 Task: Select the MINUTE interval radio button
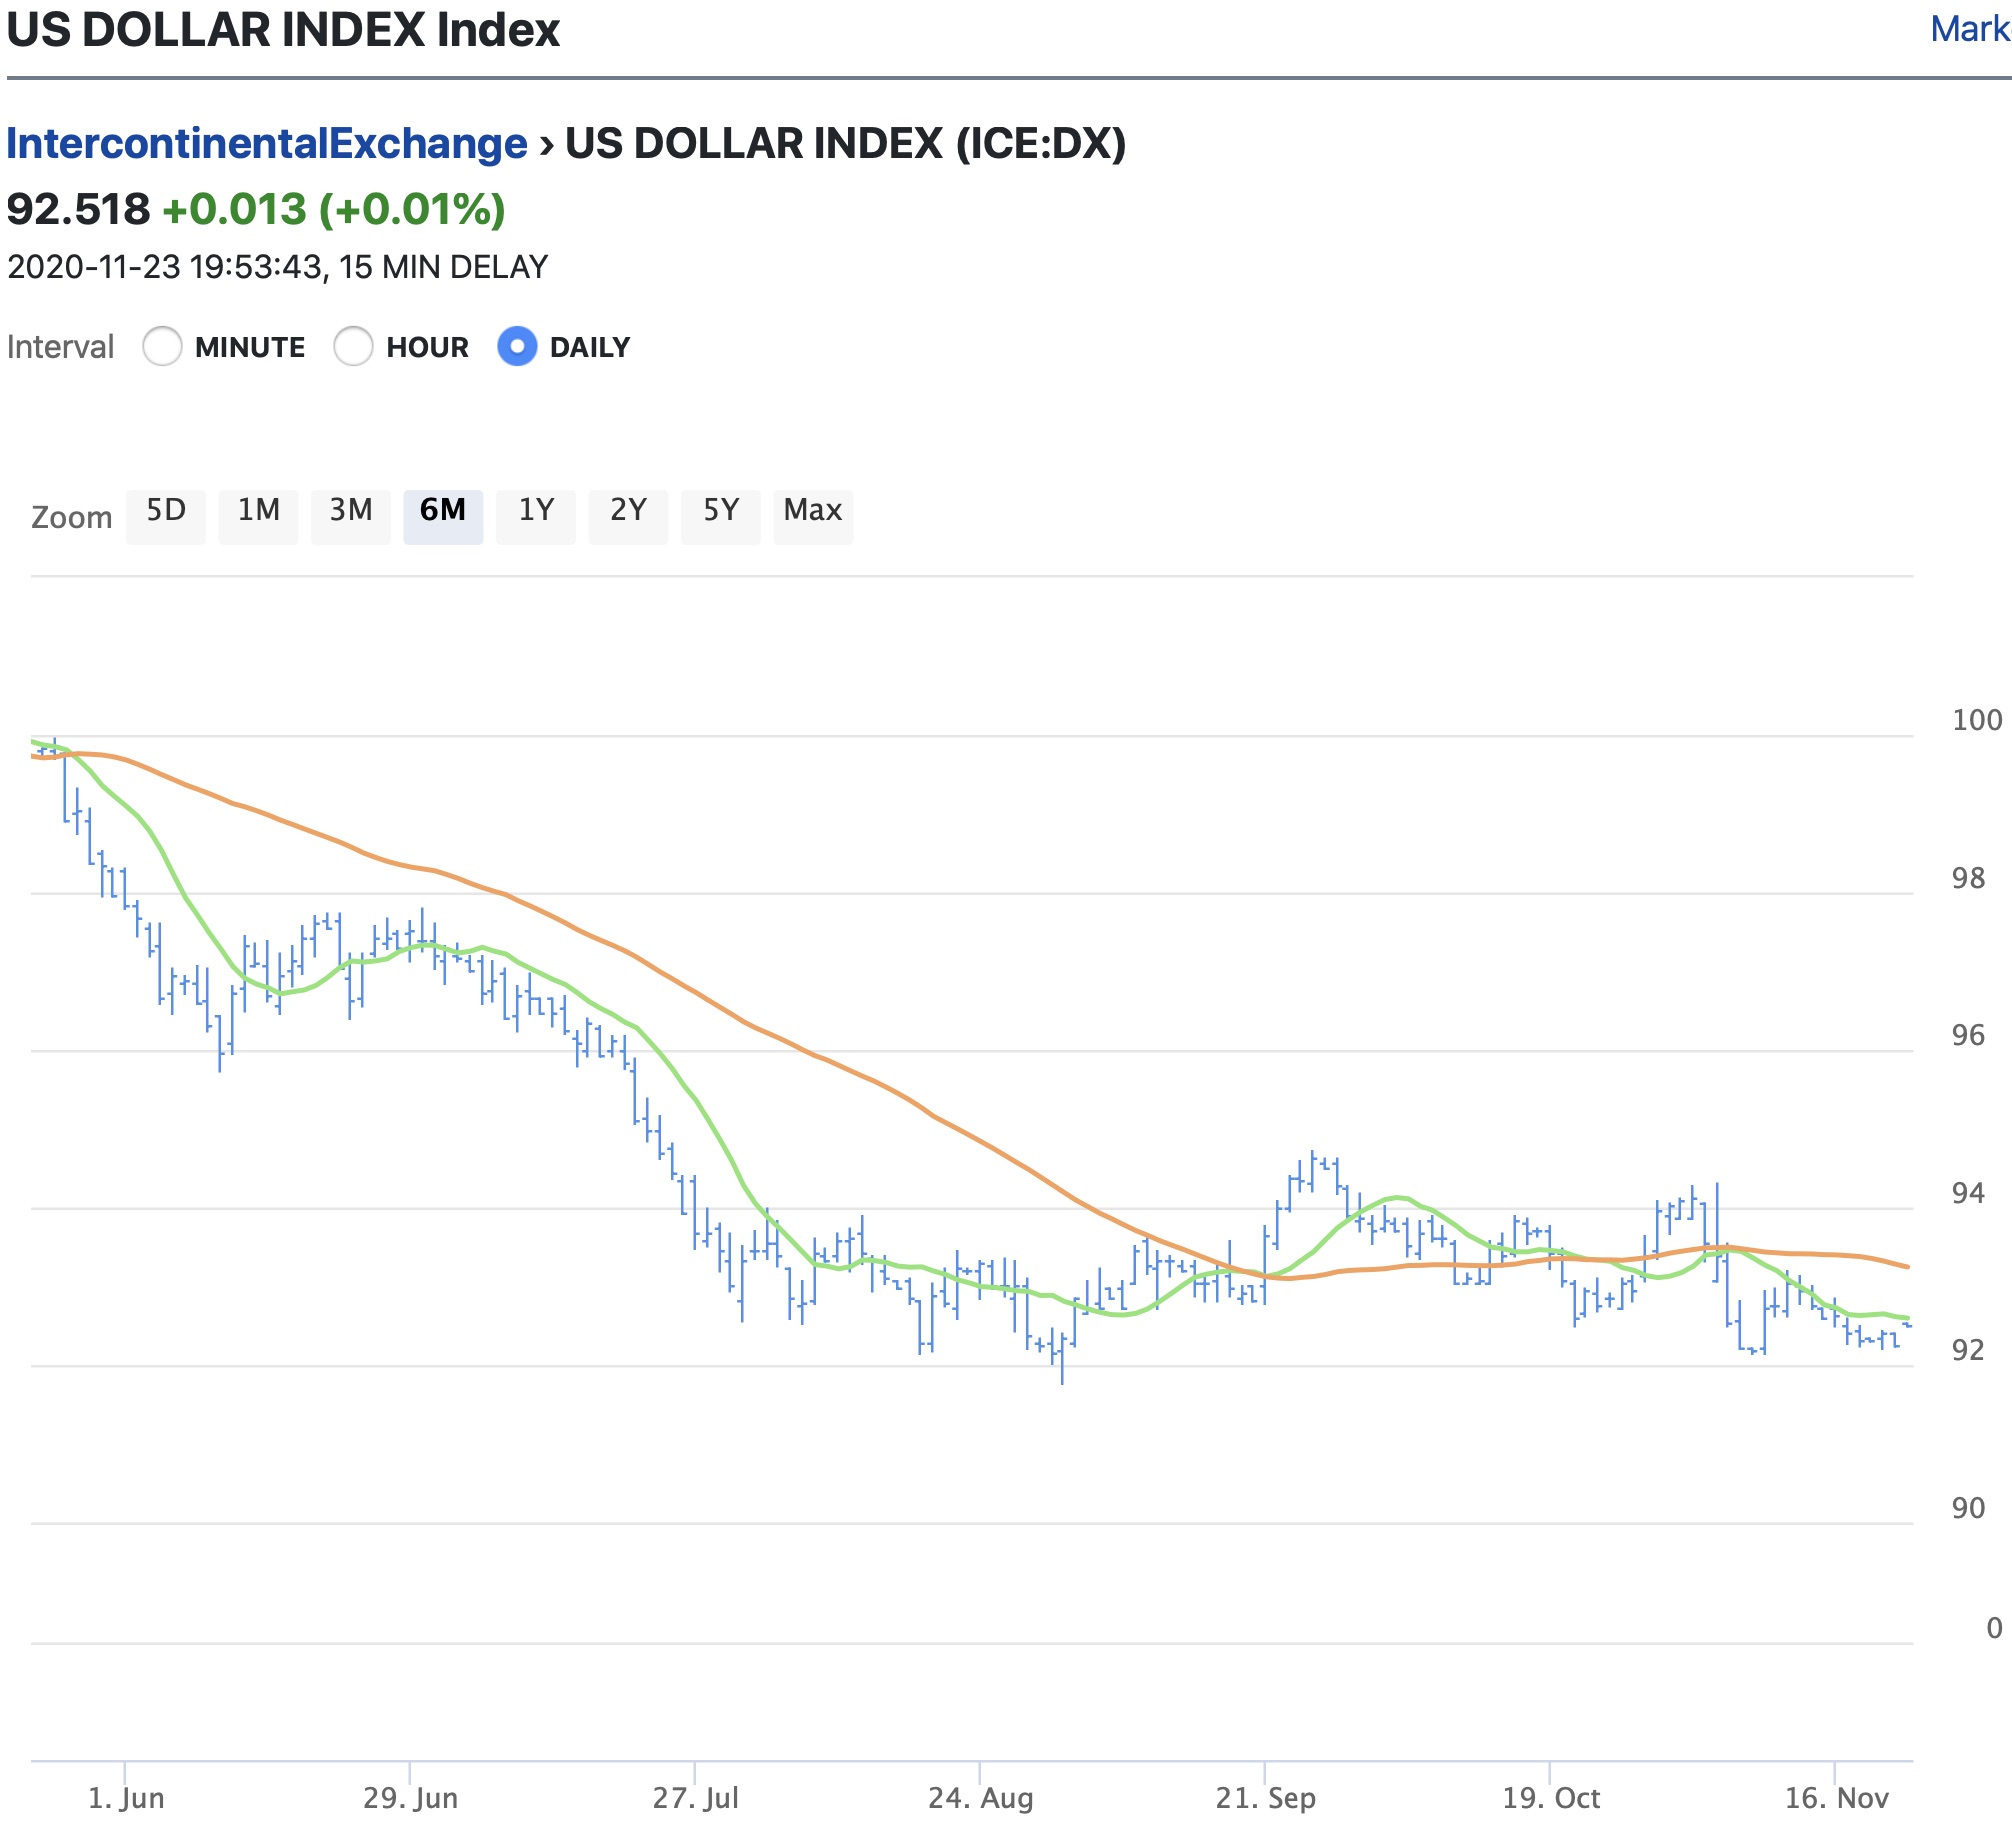(162, 347)
